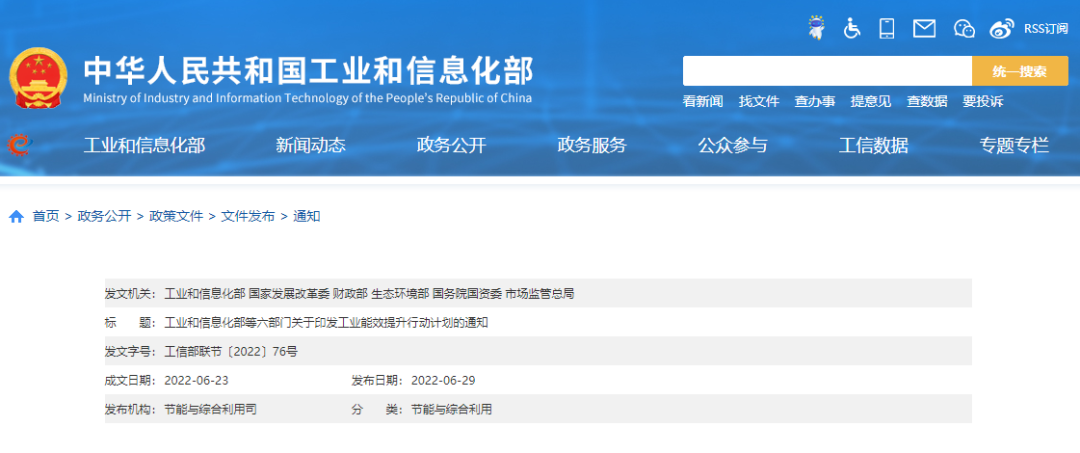Click the 要投诉 quick link
The image size is (1080, 453).
[x=982, y=101]
